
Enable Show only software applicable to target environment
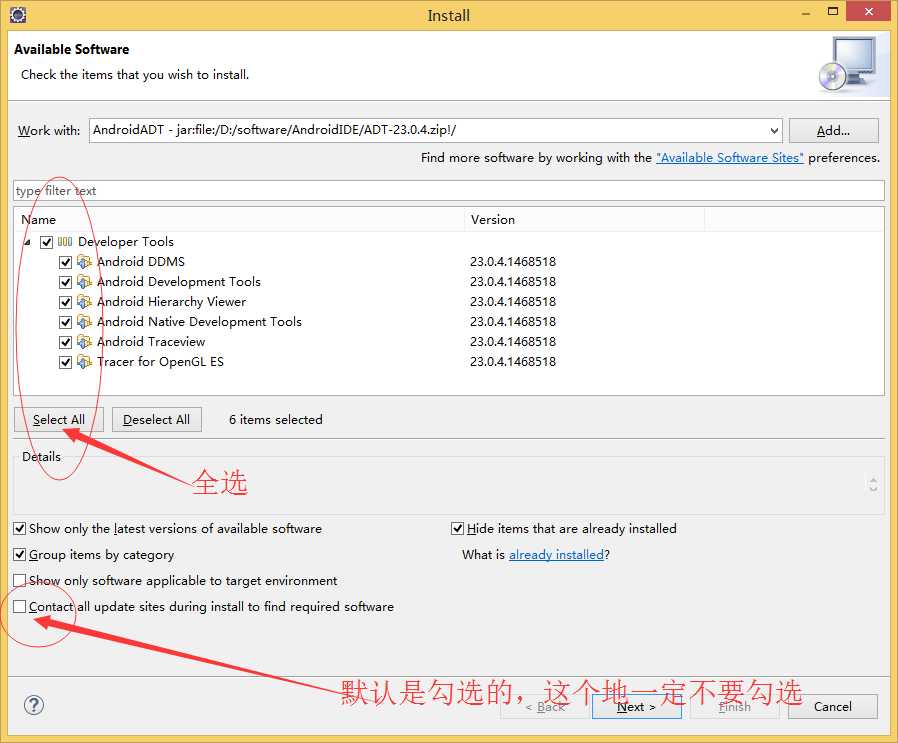tap(19, 580)
